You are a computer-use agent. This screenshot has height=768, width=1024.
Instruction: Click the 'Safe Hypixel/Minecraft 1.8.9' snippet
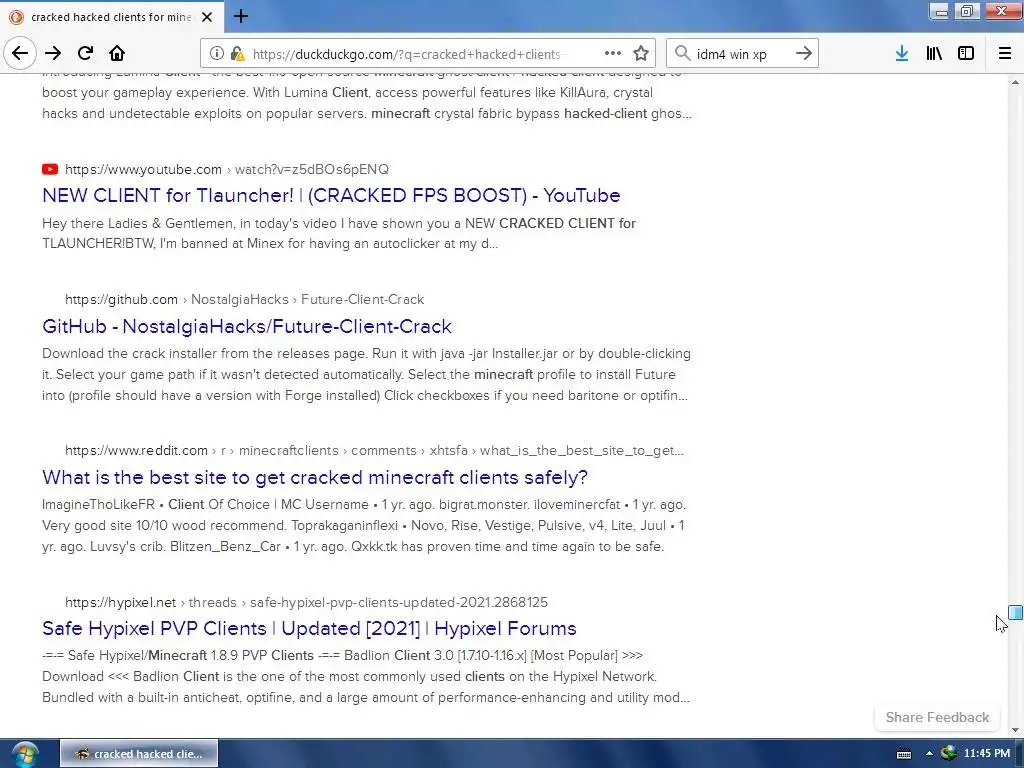(x=366, y=677)
